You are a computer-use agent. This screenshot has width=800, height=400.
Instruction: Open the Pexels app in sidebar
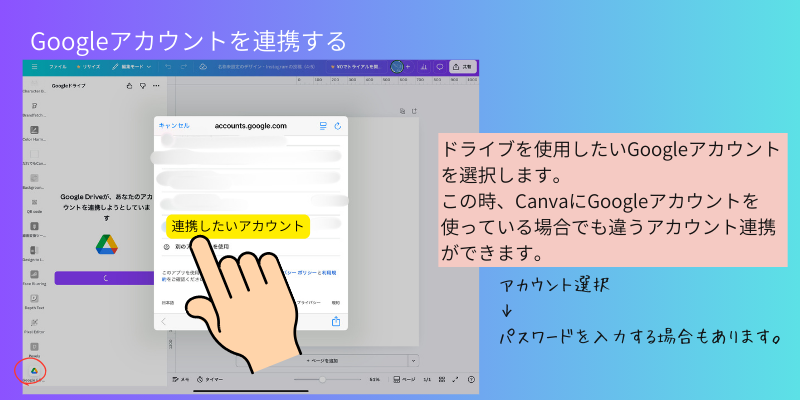(34, 350)
